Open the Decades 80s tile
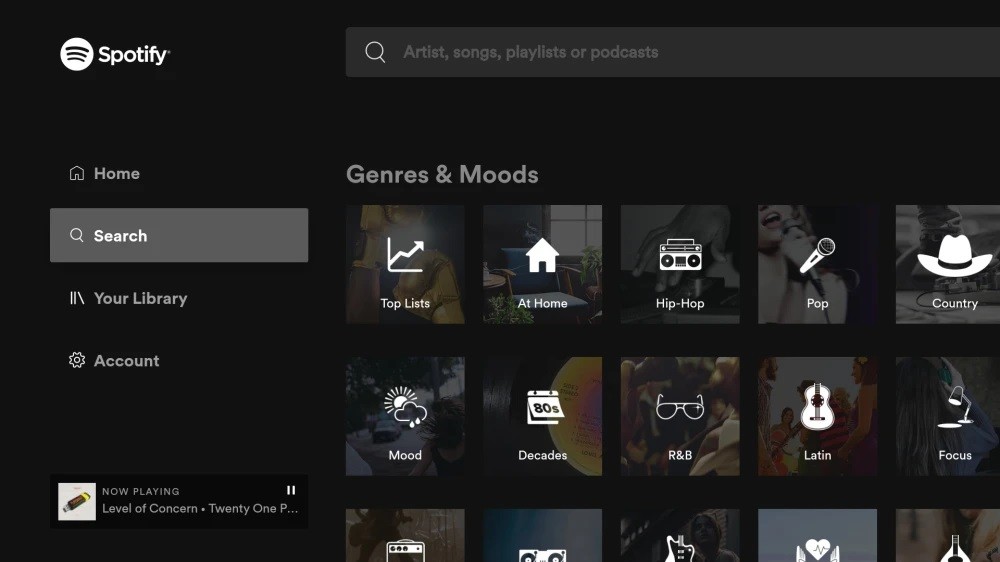Image resolution: width=1000 pixels, height=562 pixels. pos(542,416)
